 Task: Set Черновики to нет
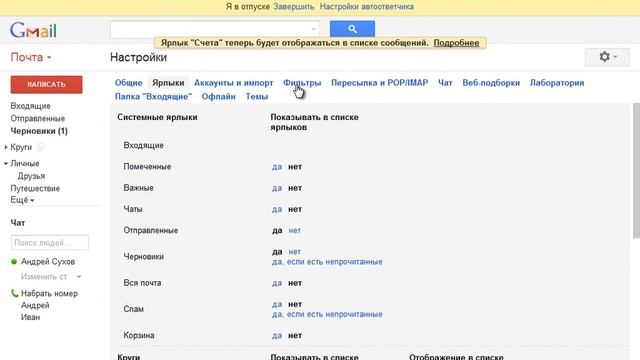click(x=295, y=252)
